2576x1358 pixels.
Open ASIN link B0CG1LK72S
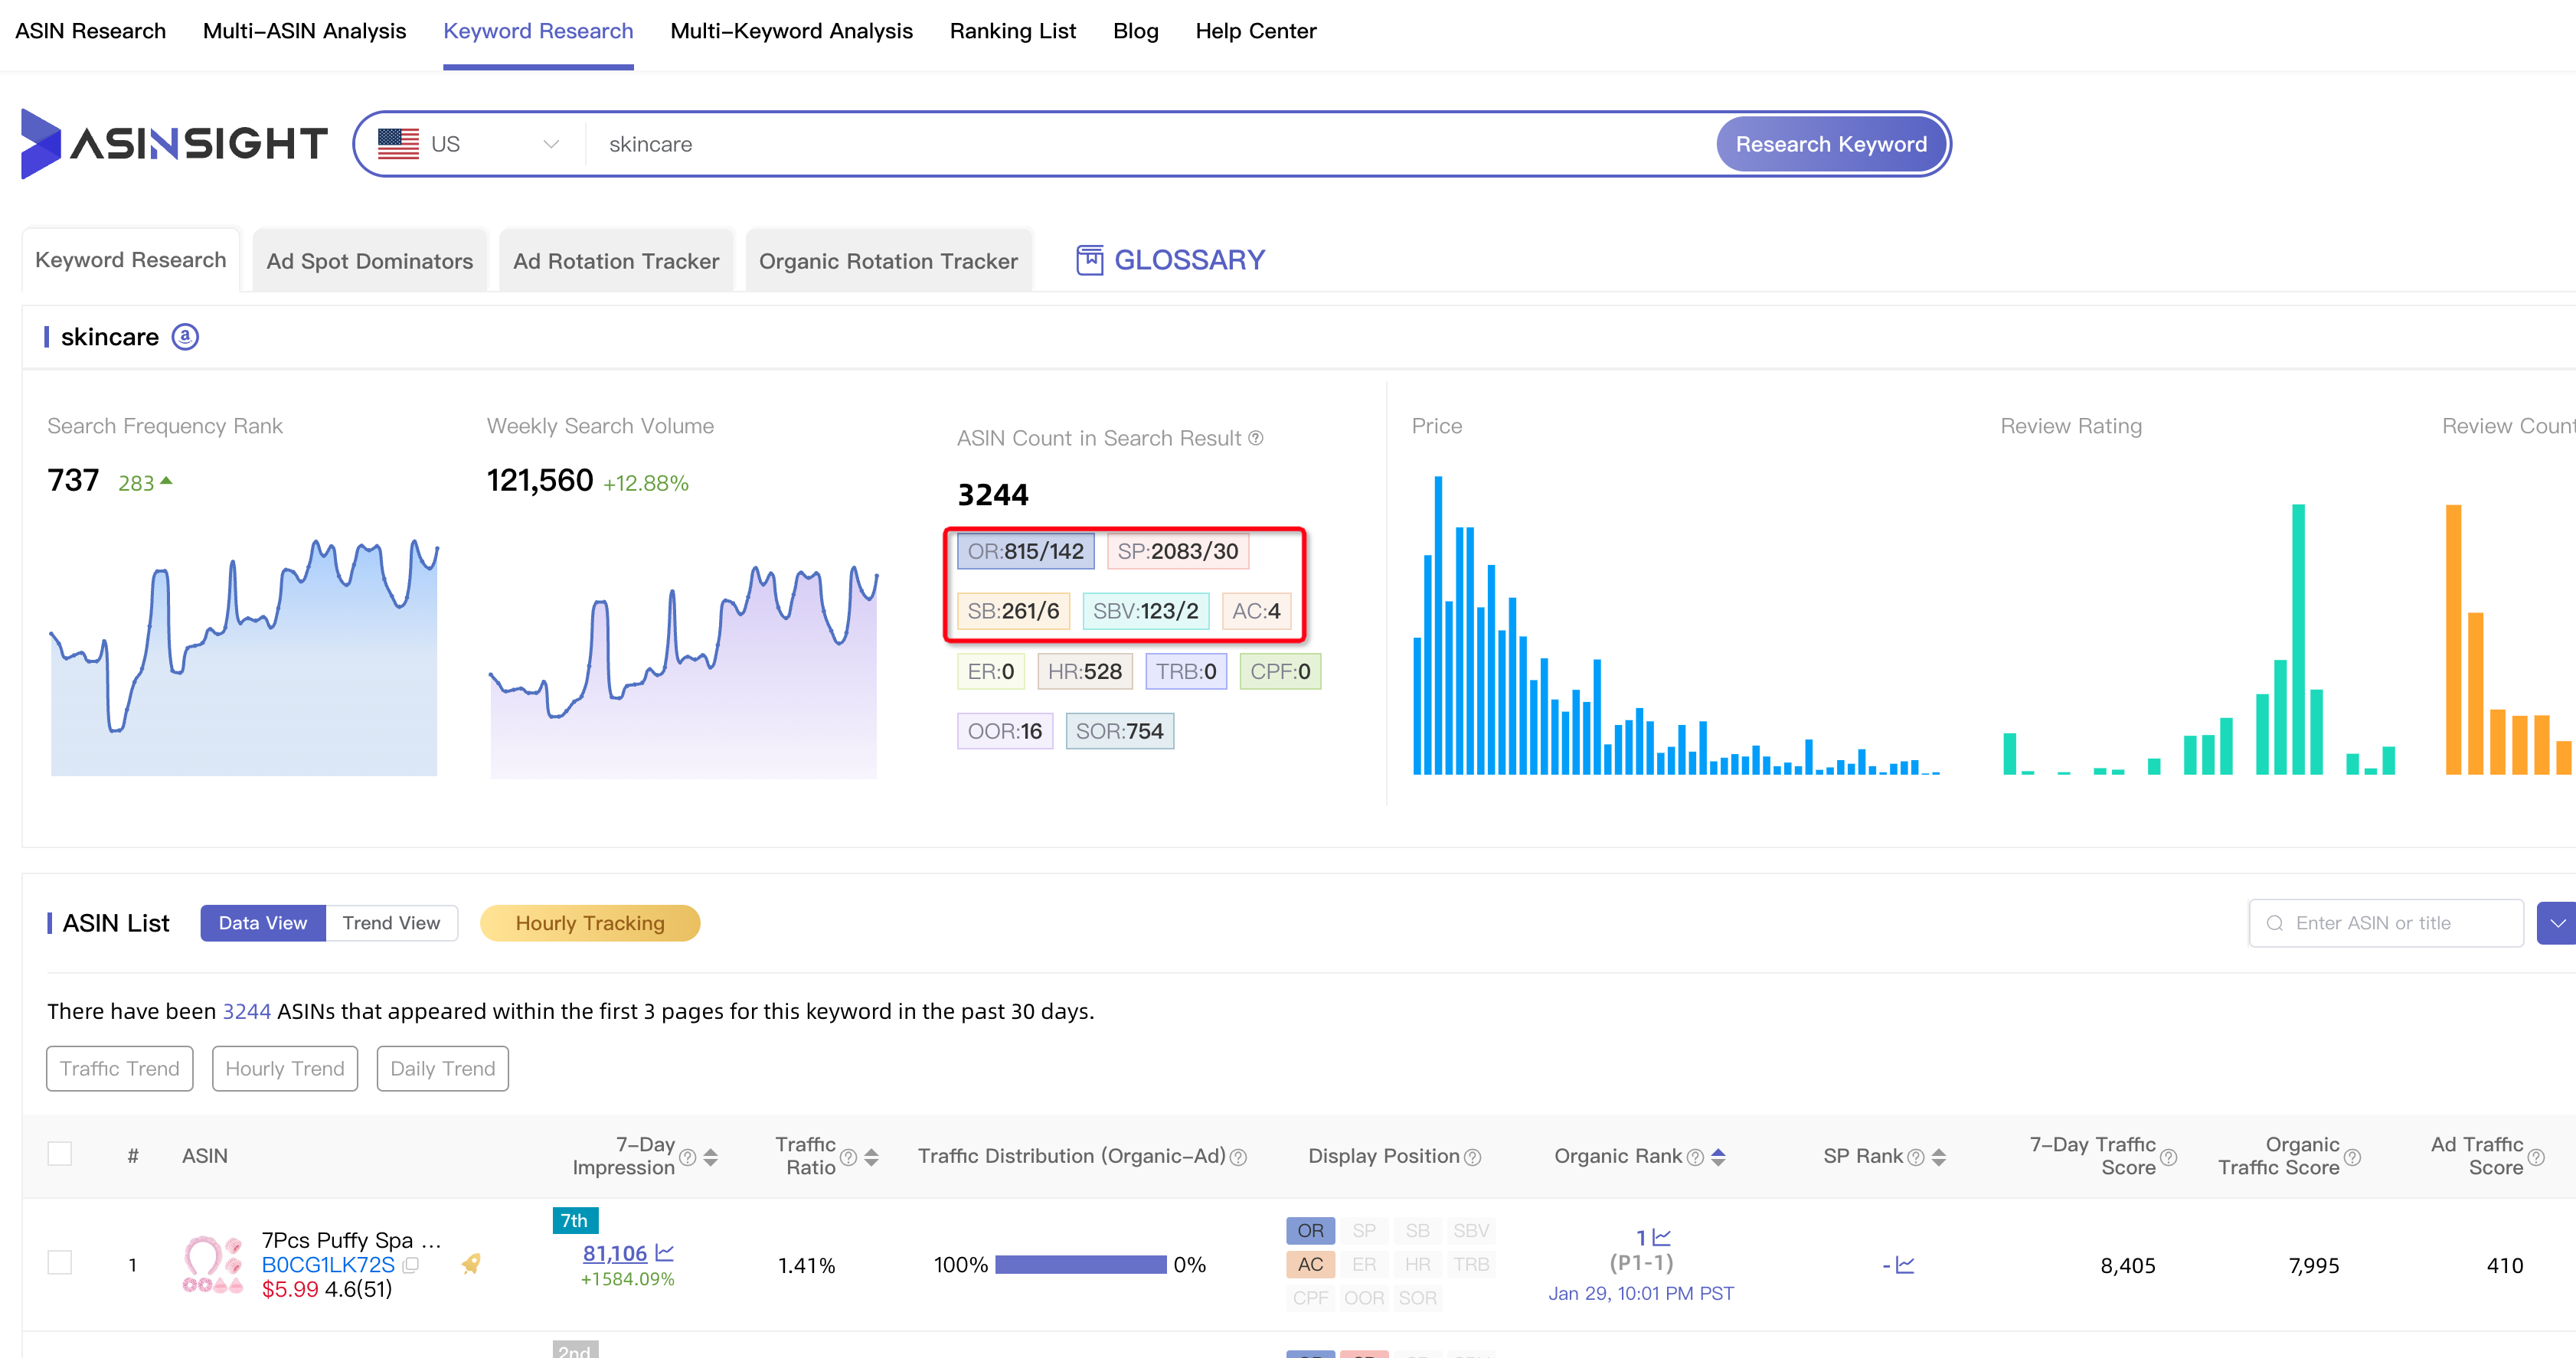tap(327, 1265)
